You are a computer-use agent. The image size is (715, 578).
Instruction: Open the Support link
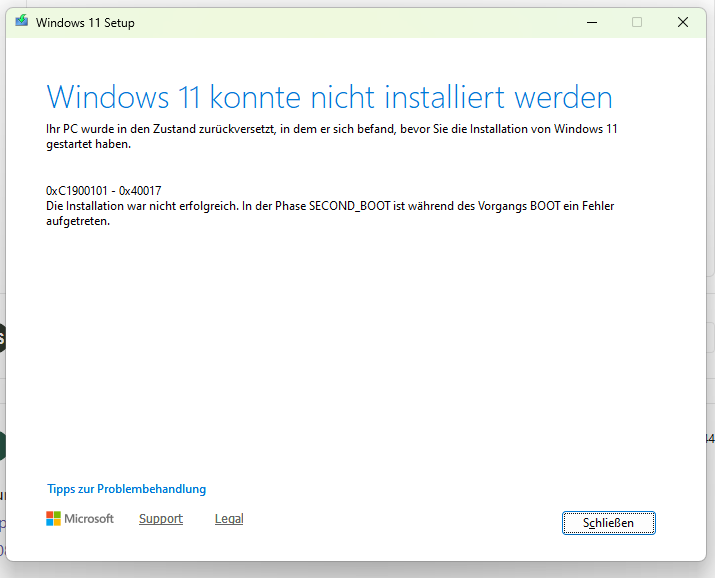(161, 519)
